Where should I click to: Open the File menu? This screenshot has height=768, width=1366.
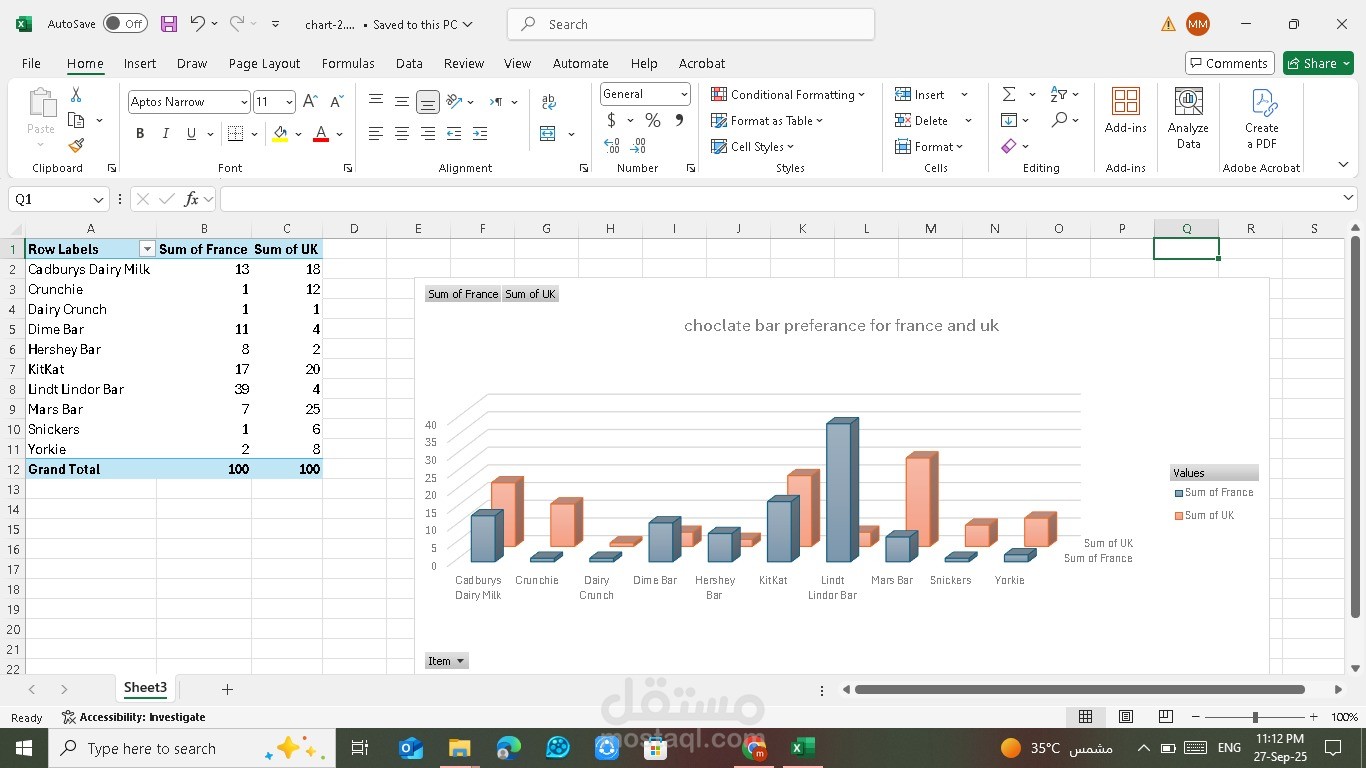click(x=31, y=63)
